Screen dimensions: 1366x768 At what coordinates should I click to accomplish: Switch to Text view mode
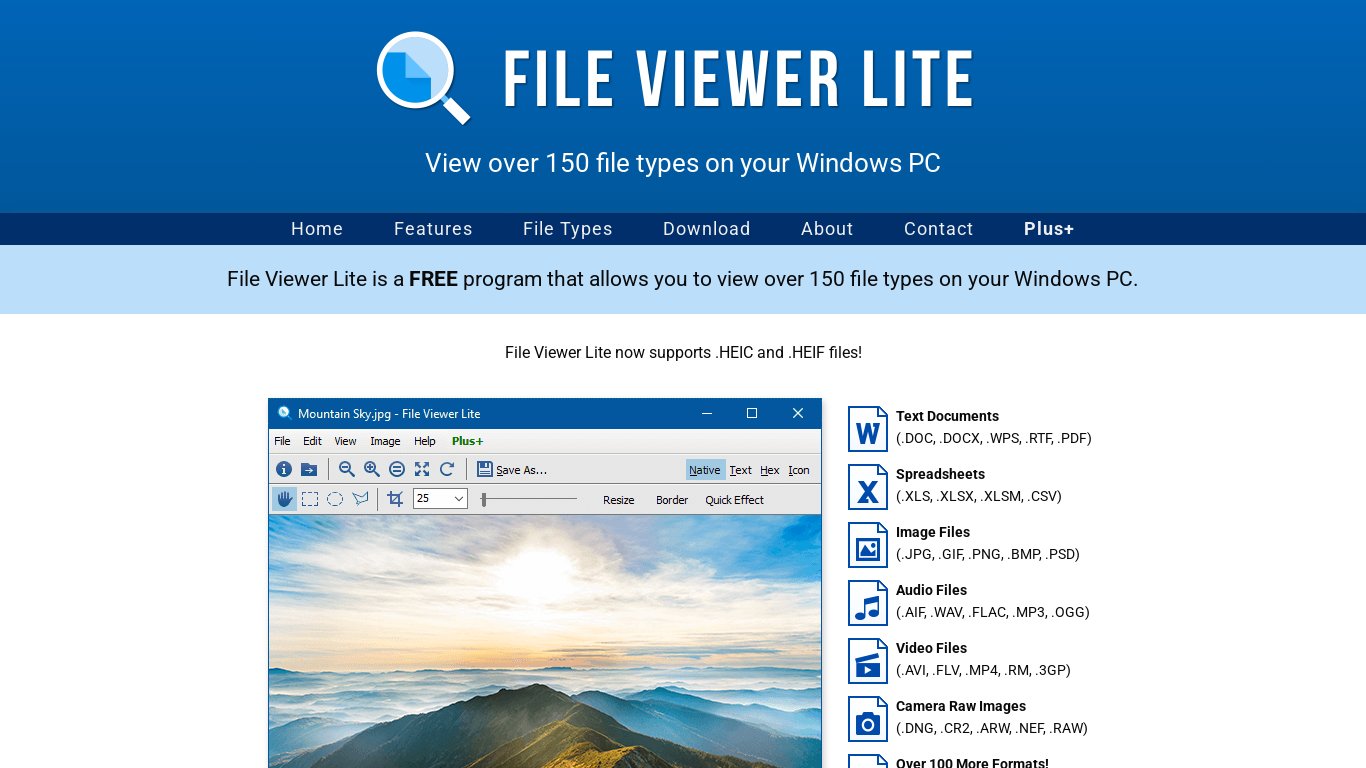(x=741, y=470)
